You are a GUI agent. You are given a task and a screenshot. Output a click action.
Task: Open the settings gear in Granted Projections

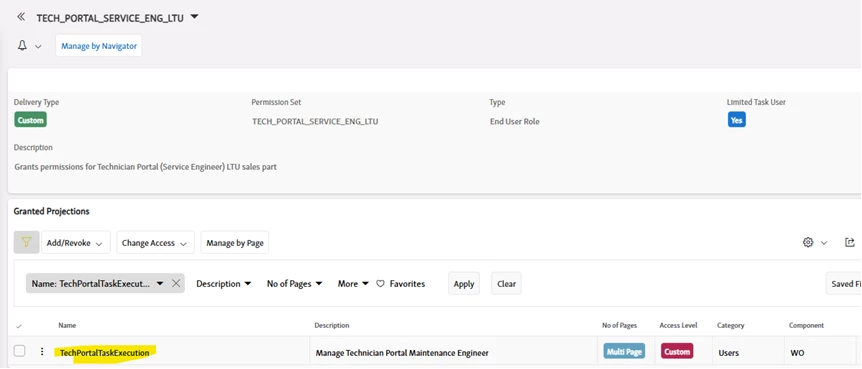pyautogui.click(x=808, y=243)
